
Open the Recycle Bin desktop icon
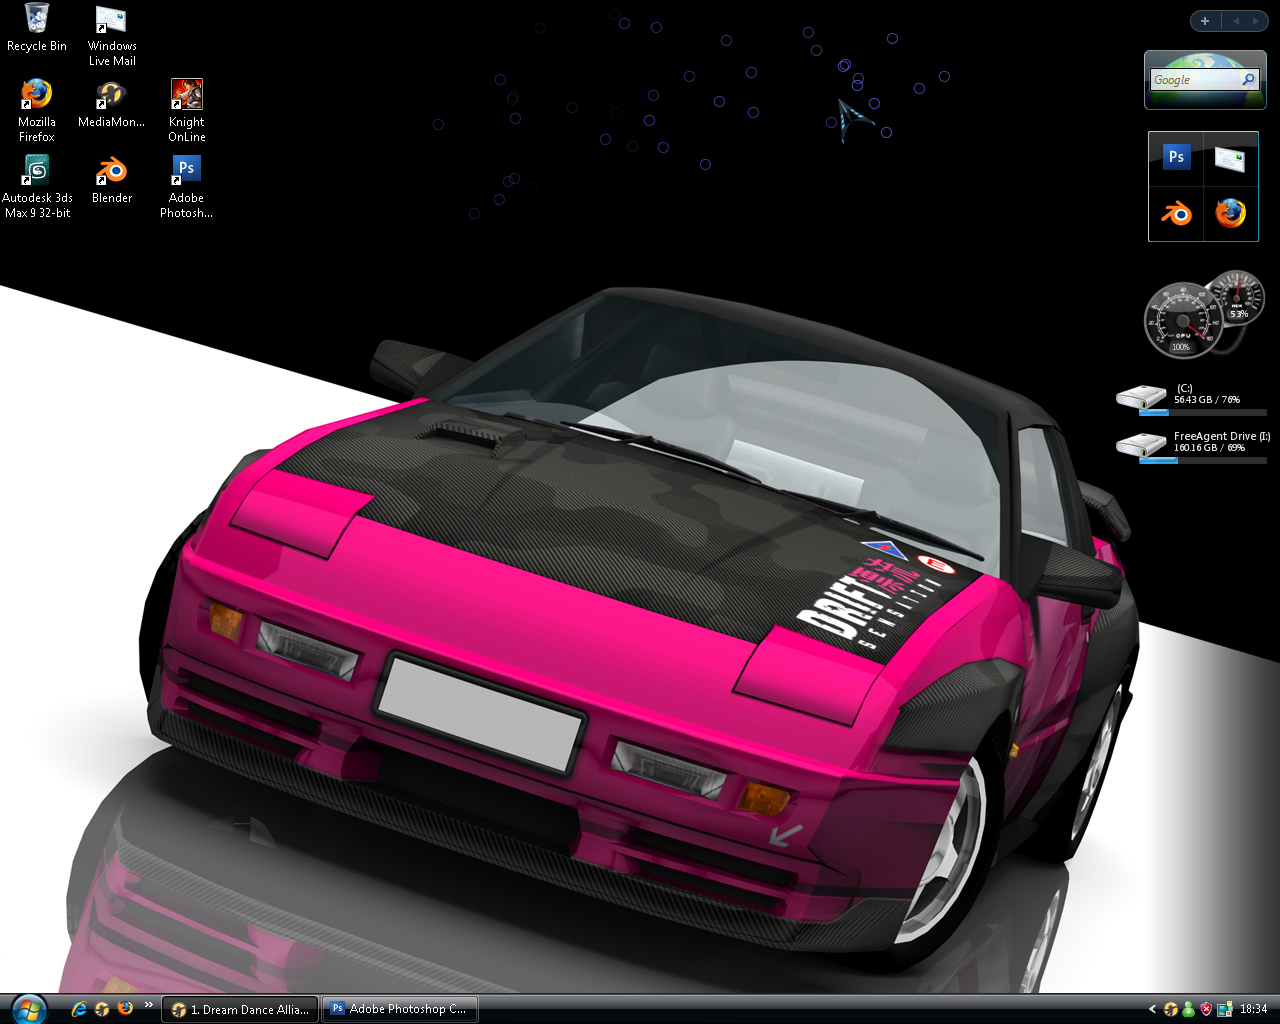click(x=36, y=28)
